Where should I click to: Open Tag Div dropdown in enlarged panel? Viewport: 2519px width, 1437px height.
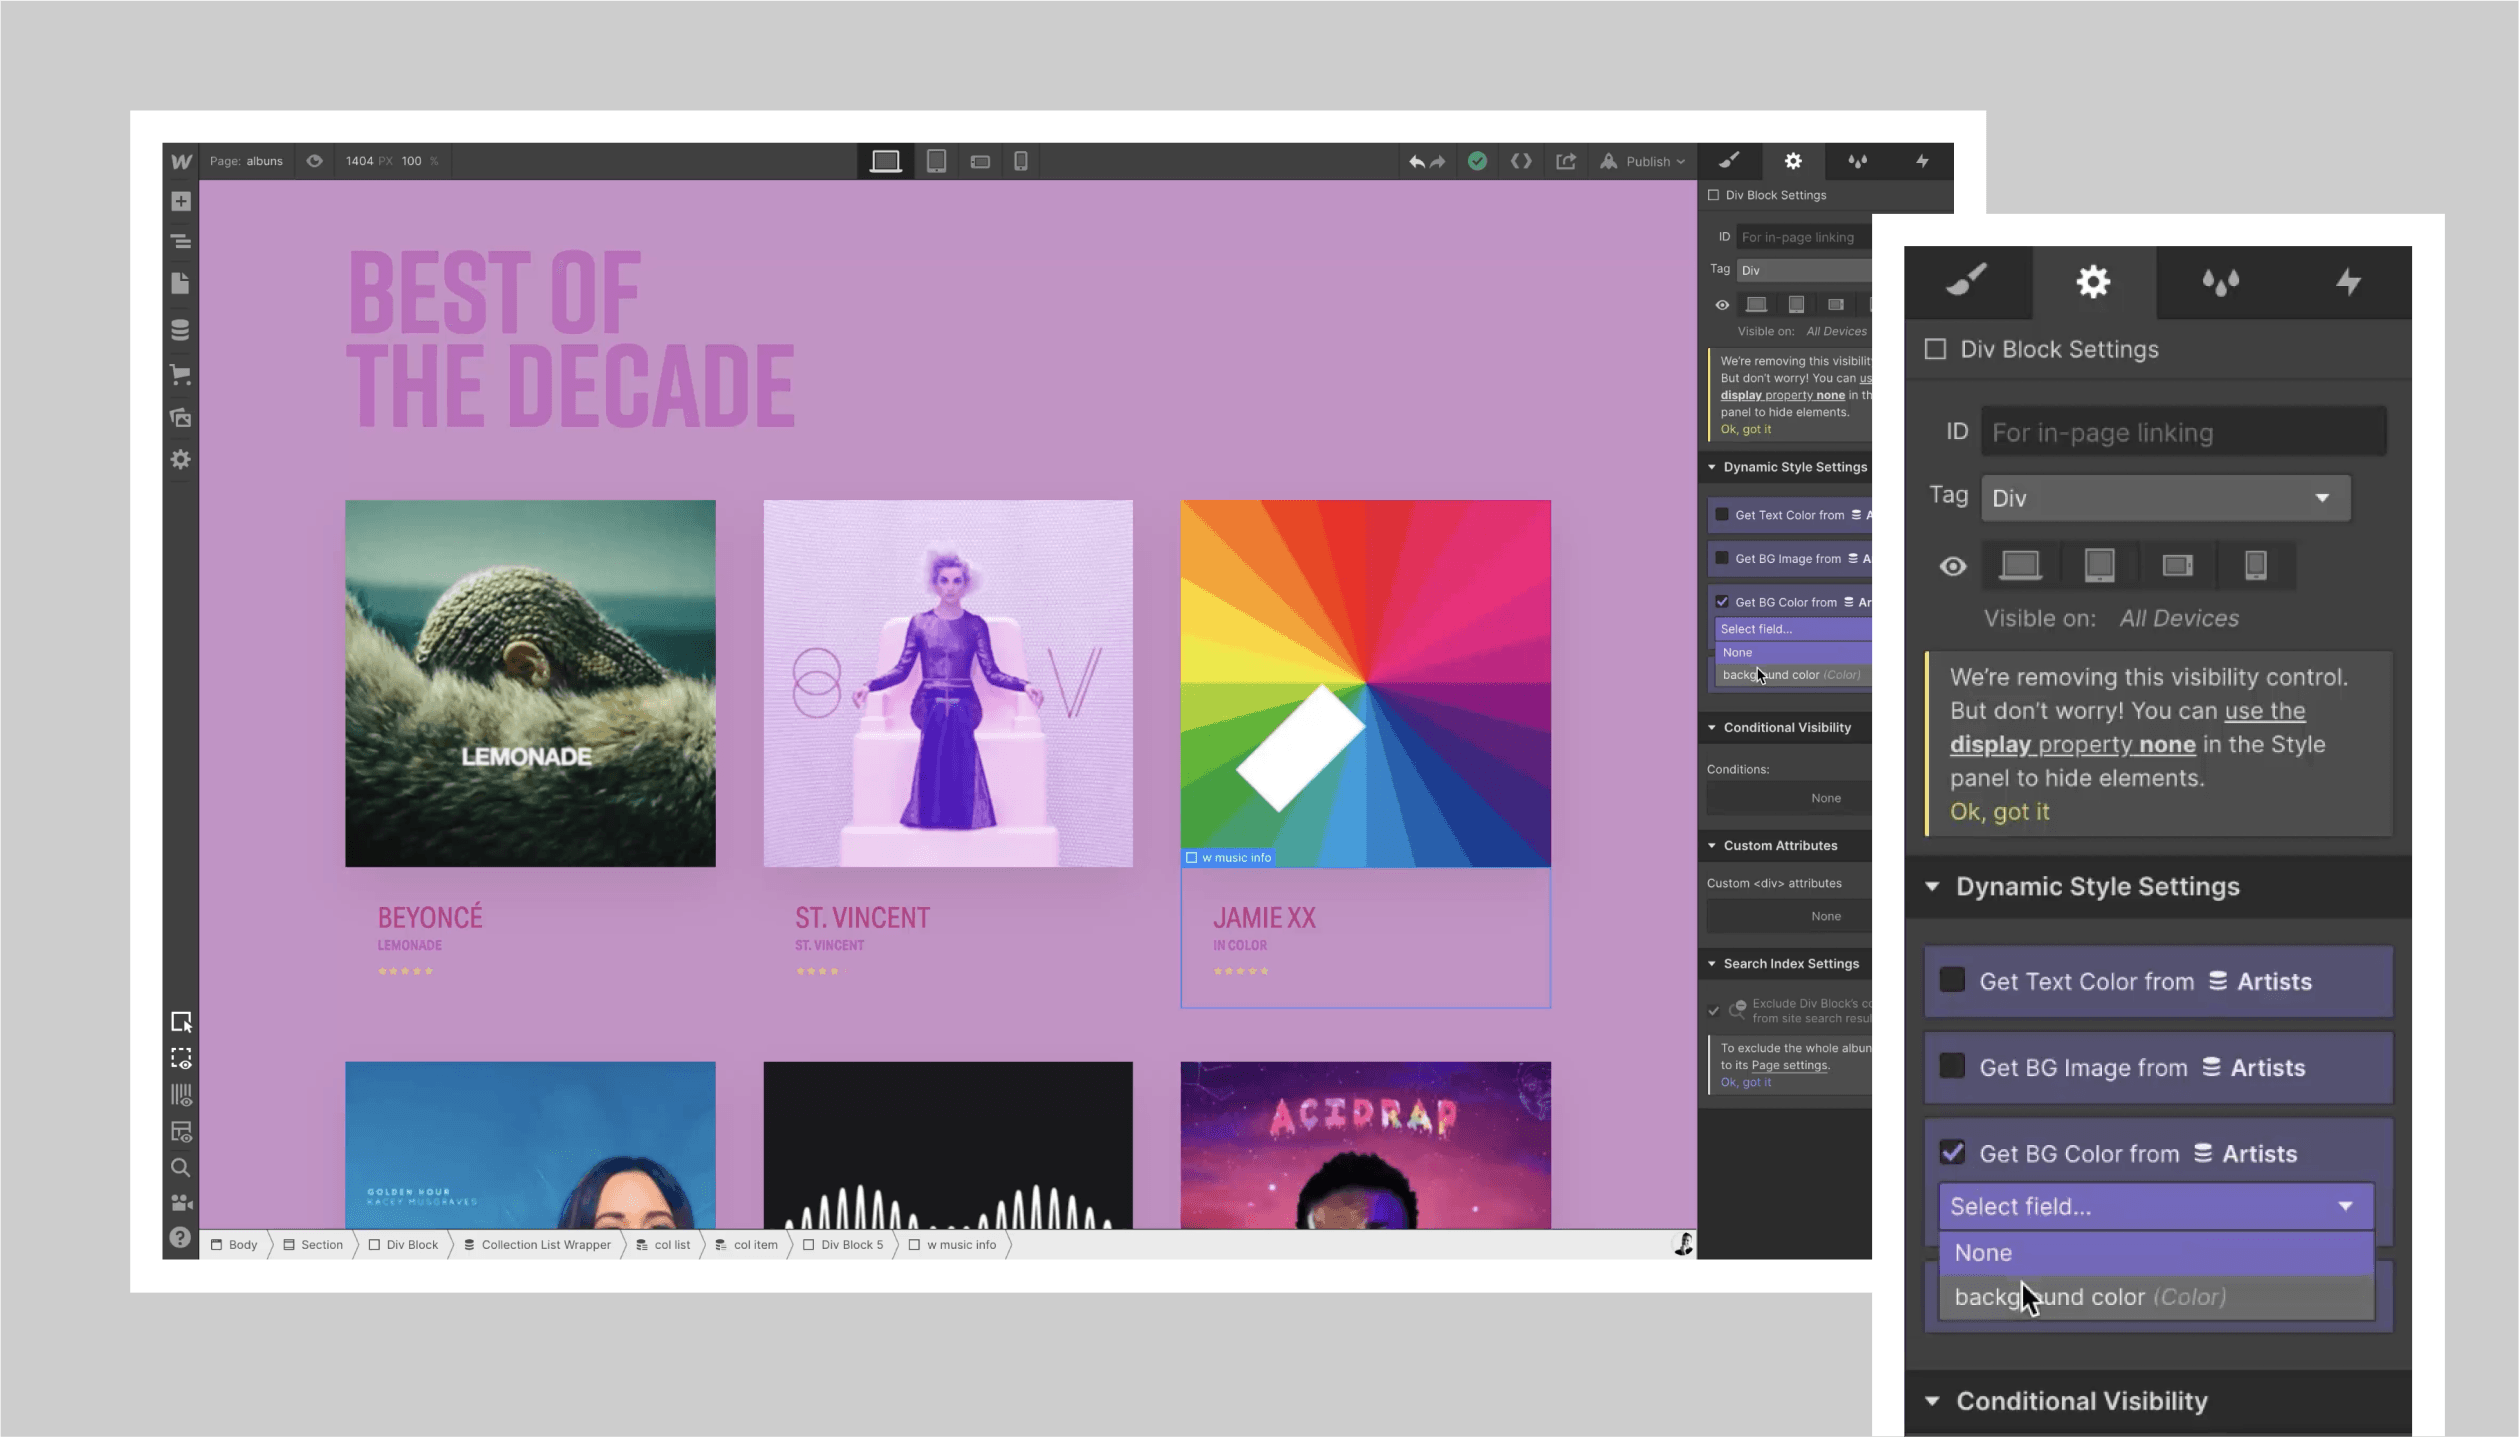(x=2165, y=498)
